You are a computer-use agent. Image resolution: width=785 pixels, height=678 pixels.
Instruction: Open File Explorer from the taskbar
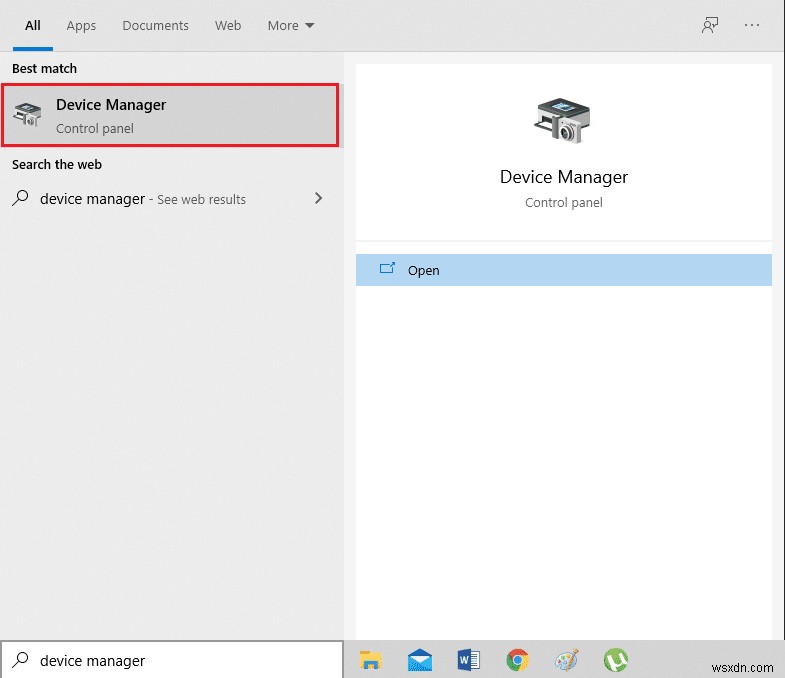370,660
